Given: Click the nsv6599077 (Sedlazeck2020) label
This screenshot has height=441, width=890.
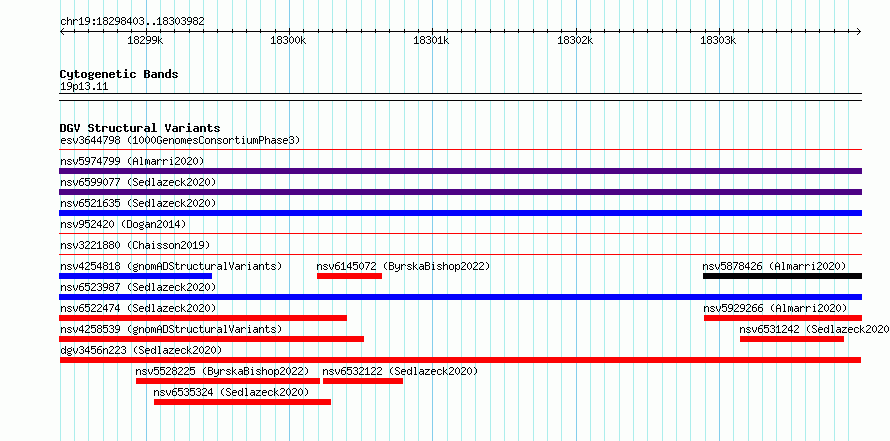Looking at the screenshot, I should (x=138, y=182).
